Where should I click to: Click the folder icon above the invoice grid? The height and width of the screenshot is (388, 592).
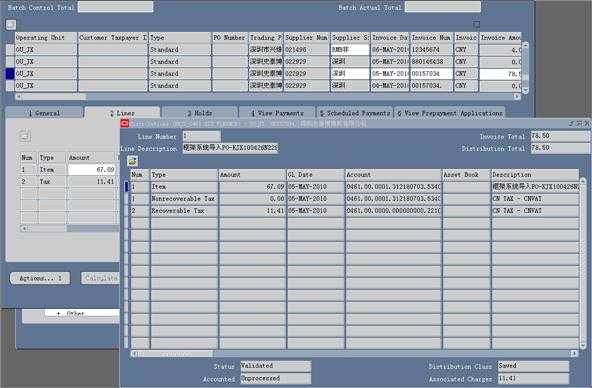coord(11,25)
